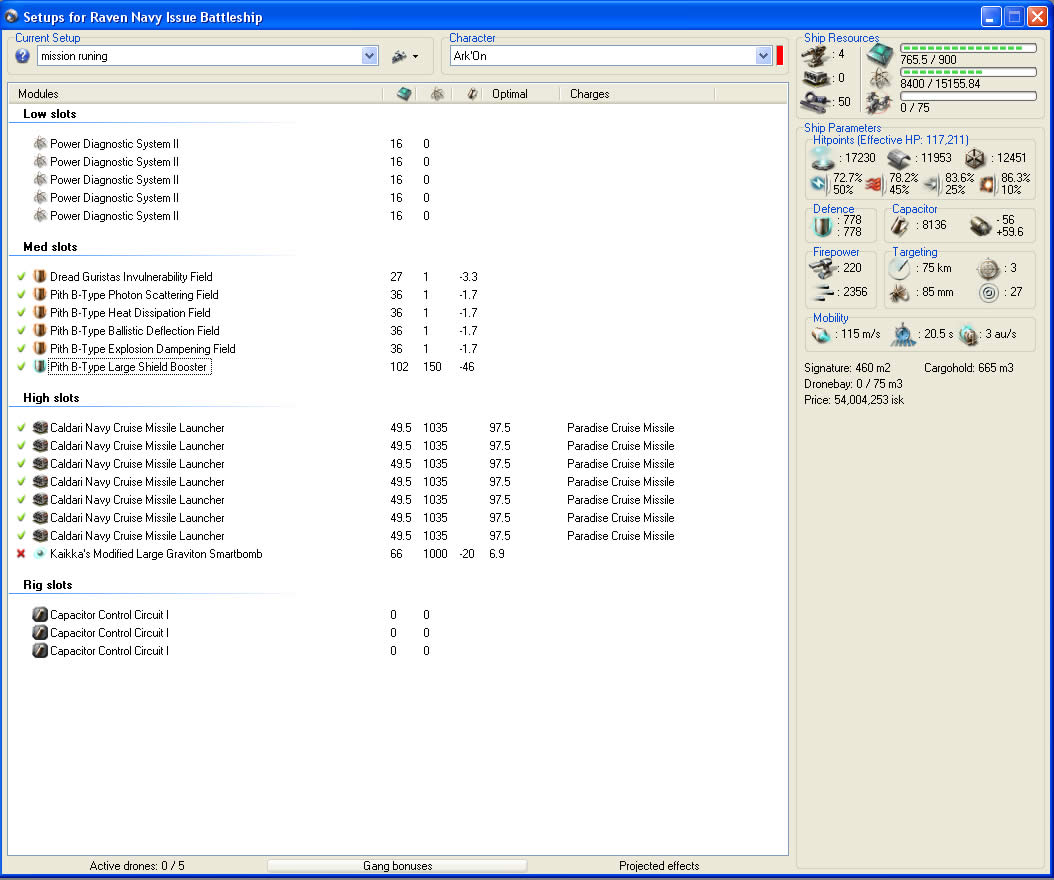Sort by the Charges column header
This screenshot has height=880, width=1054.
point(637,94)
